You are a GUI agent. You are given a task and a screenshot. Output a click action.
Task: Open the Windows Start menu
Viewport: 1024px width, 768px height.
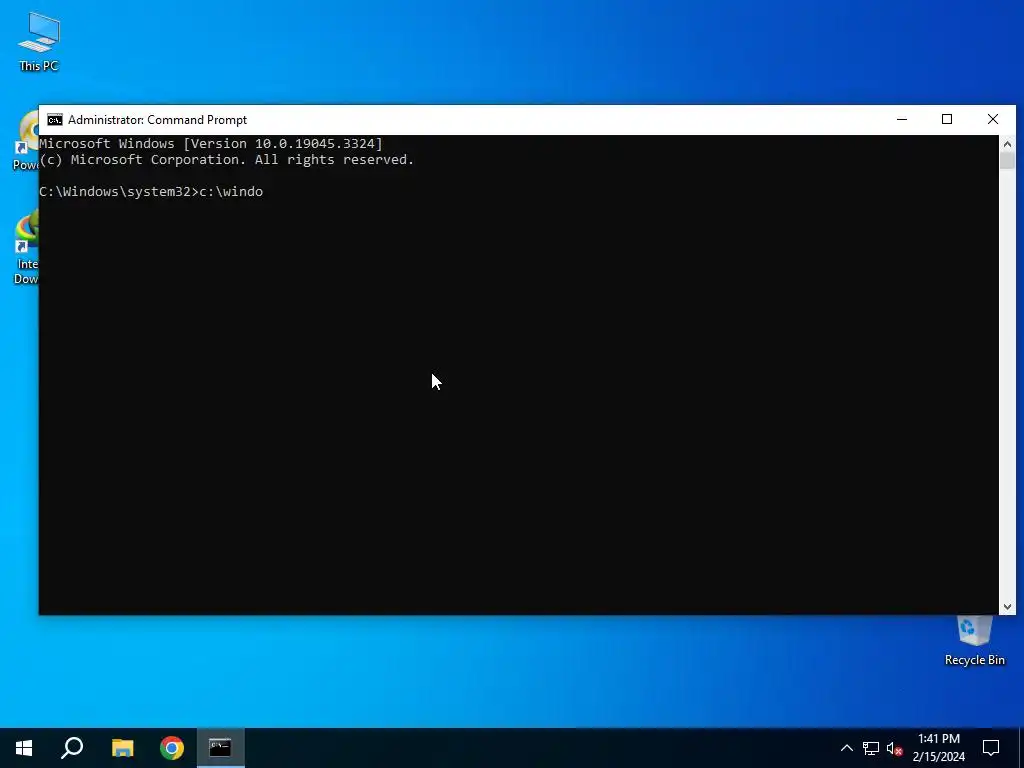(x=24, y=748)
